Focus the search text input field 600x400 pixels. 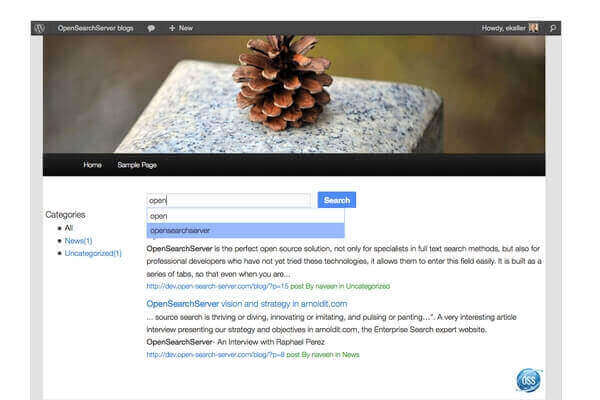coord(229,200)
